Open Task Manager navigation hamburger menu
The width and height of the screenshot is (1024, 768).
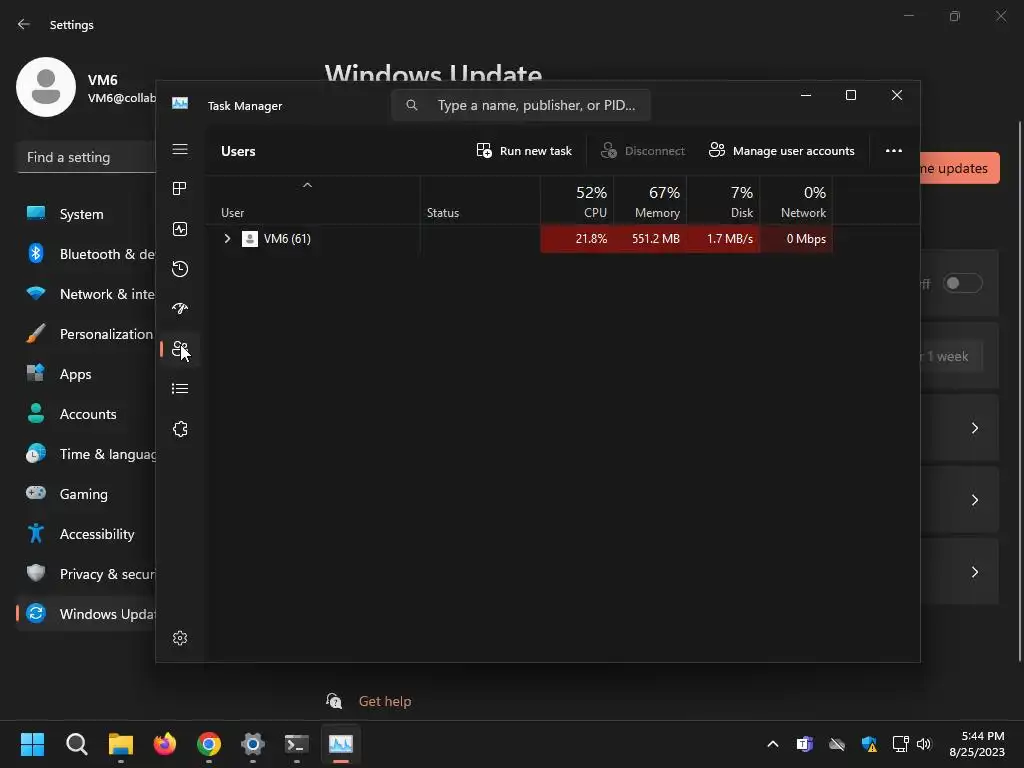(180, 150)
